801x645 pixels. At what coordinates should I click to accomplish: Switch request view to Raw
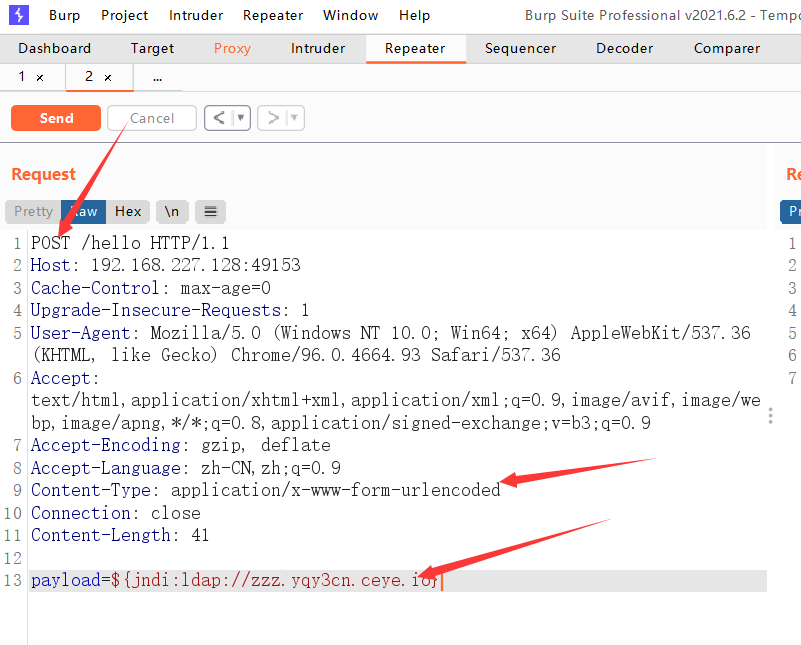(84, 211)
